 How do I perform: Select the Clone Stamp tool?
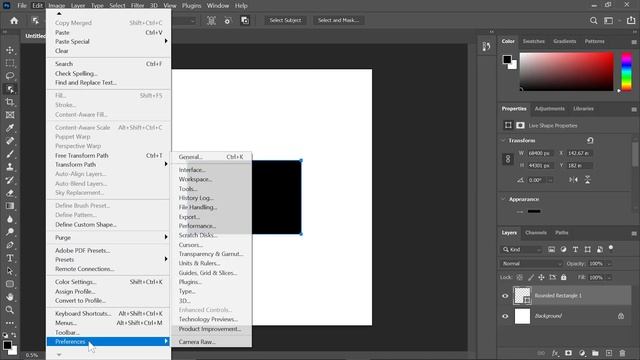click(10, 167)
